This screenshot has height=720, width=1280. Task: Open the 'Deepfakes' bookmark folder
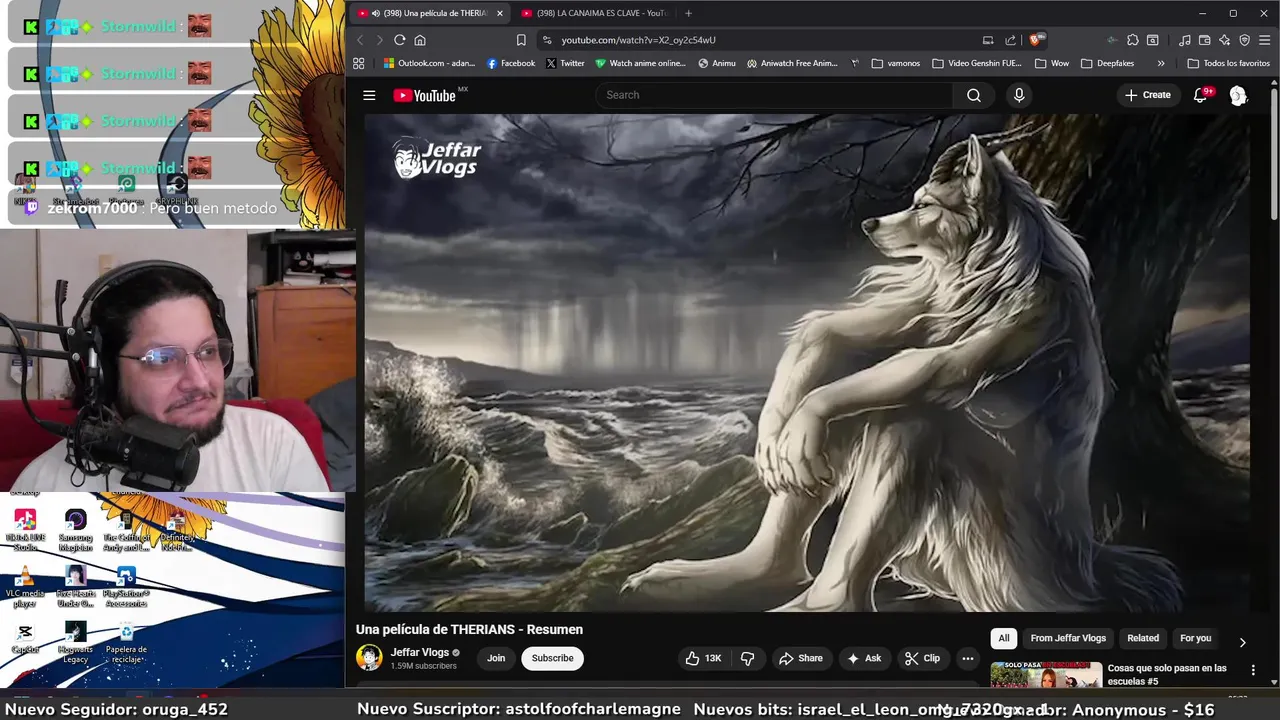1107,63
